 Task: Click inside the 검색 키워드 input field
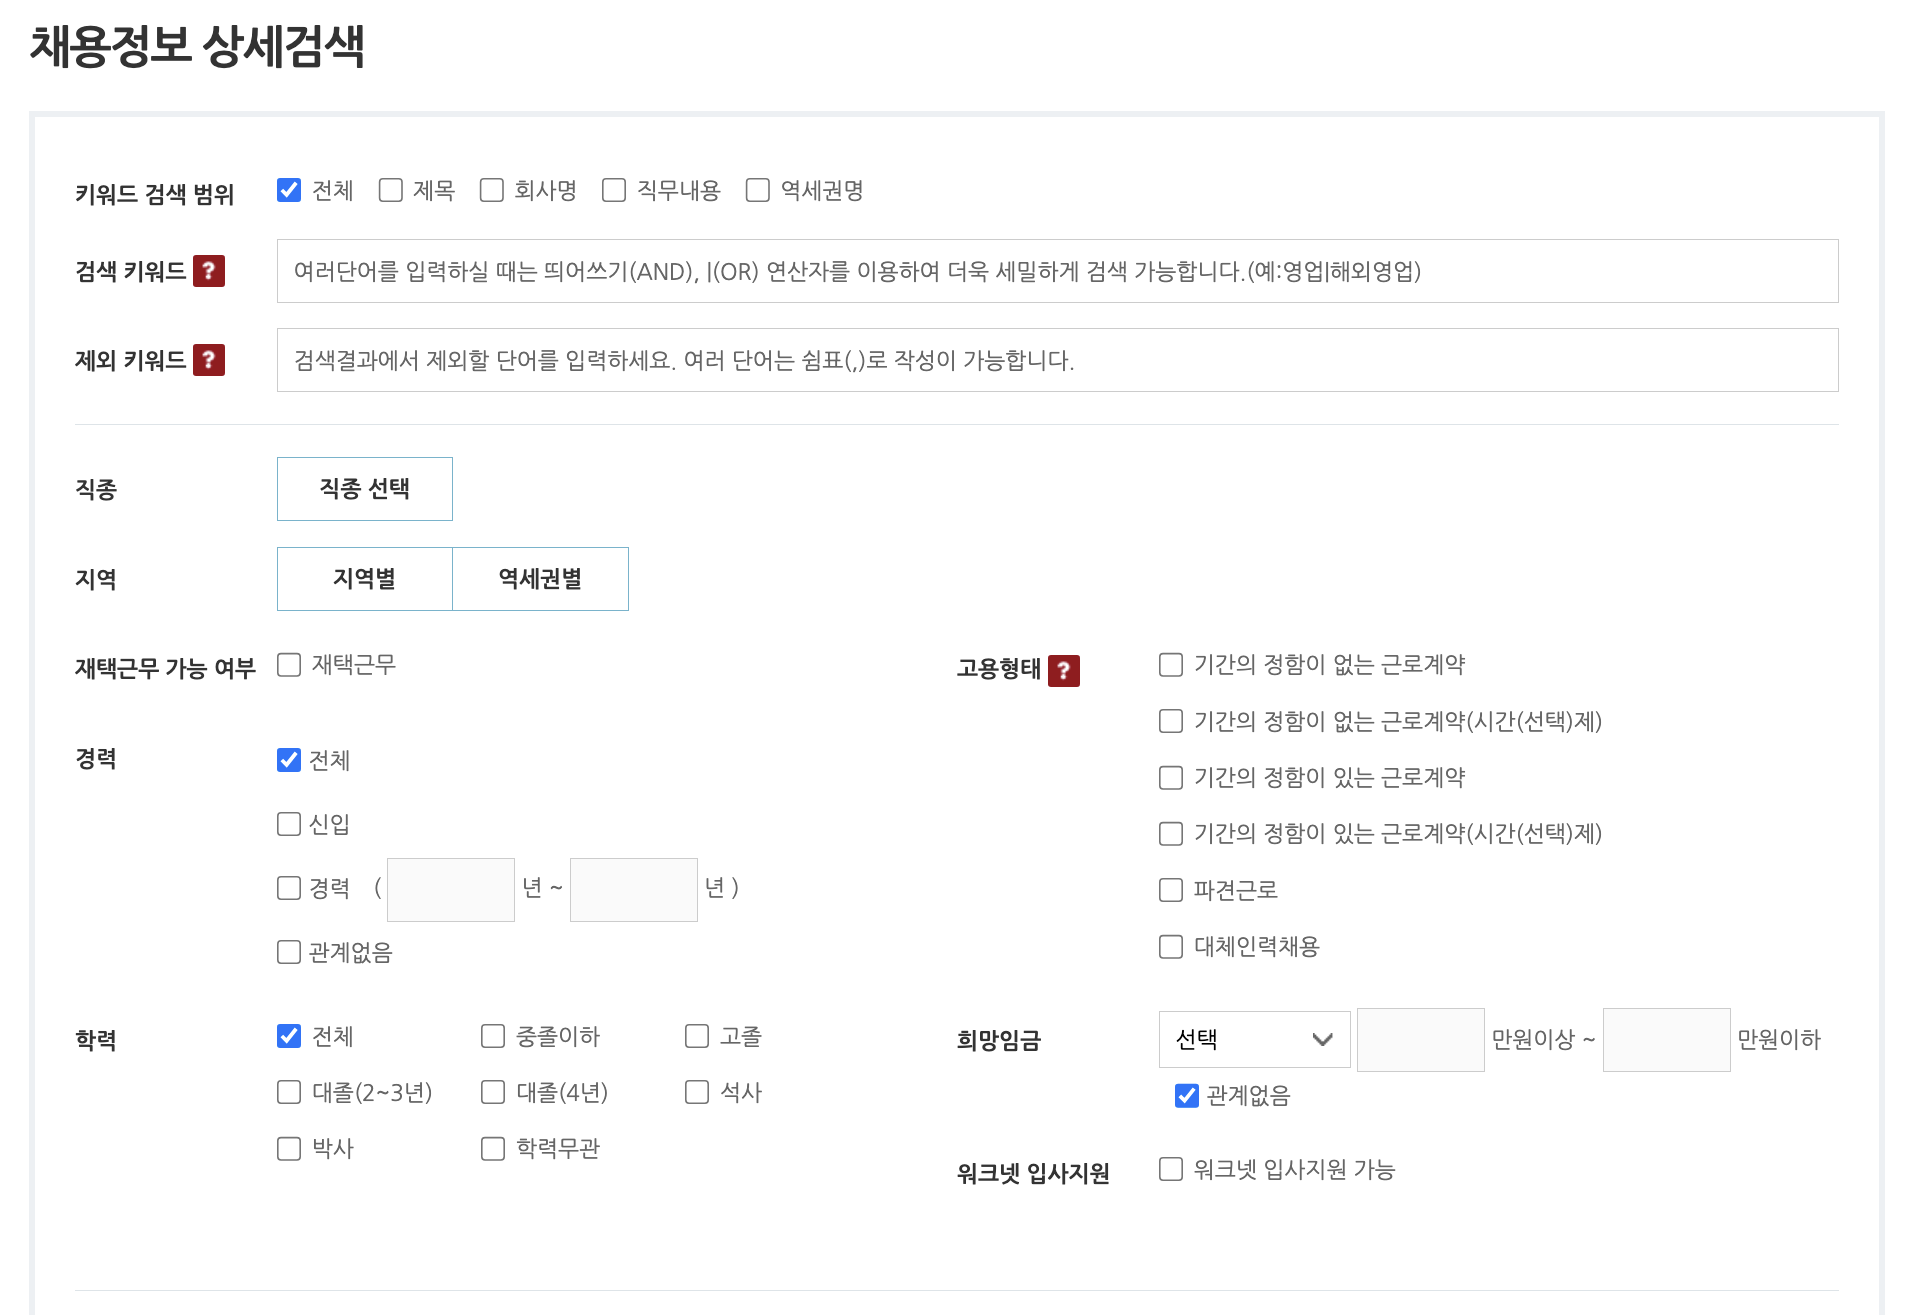1000,271
